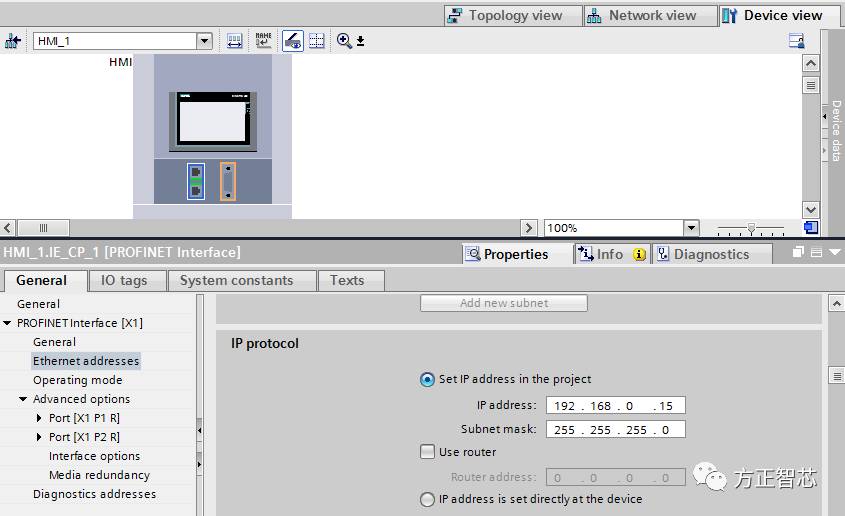The height and width of the screenshot is (516, 845).
Task: Click the Subnet mask input field
Action: pyautogui.click(x=615, y=429)
